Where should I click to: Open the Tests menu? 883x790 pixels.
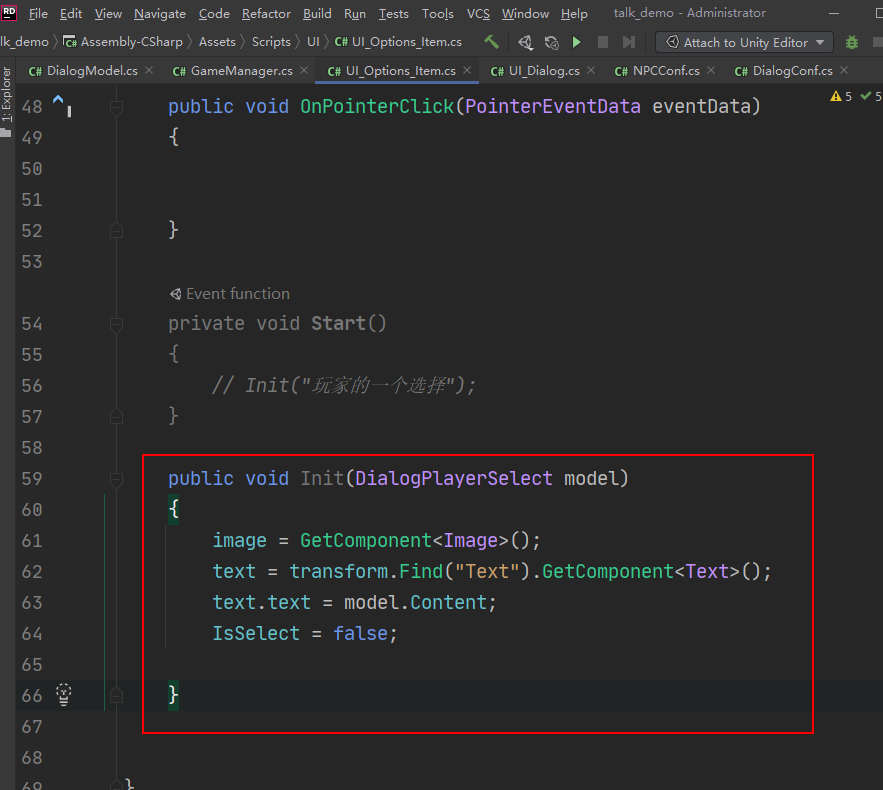(x=393, y=14)
